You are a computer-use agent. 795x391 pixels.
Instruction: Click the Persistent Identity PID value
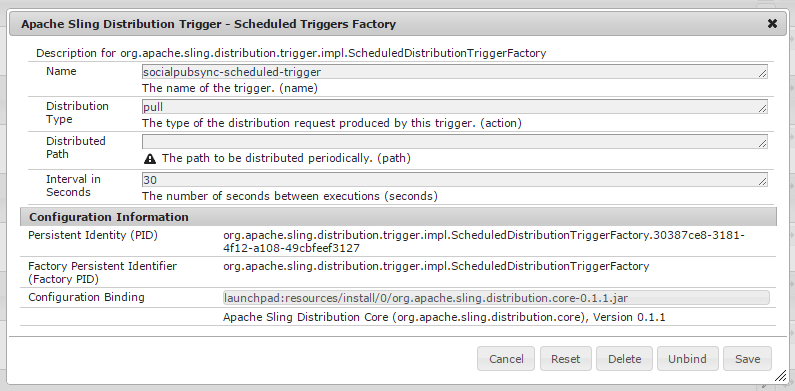484,241
